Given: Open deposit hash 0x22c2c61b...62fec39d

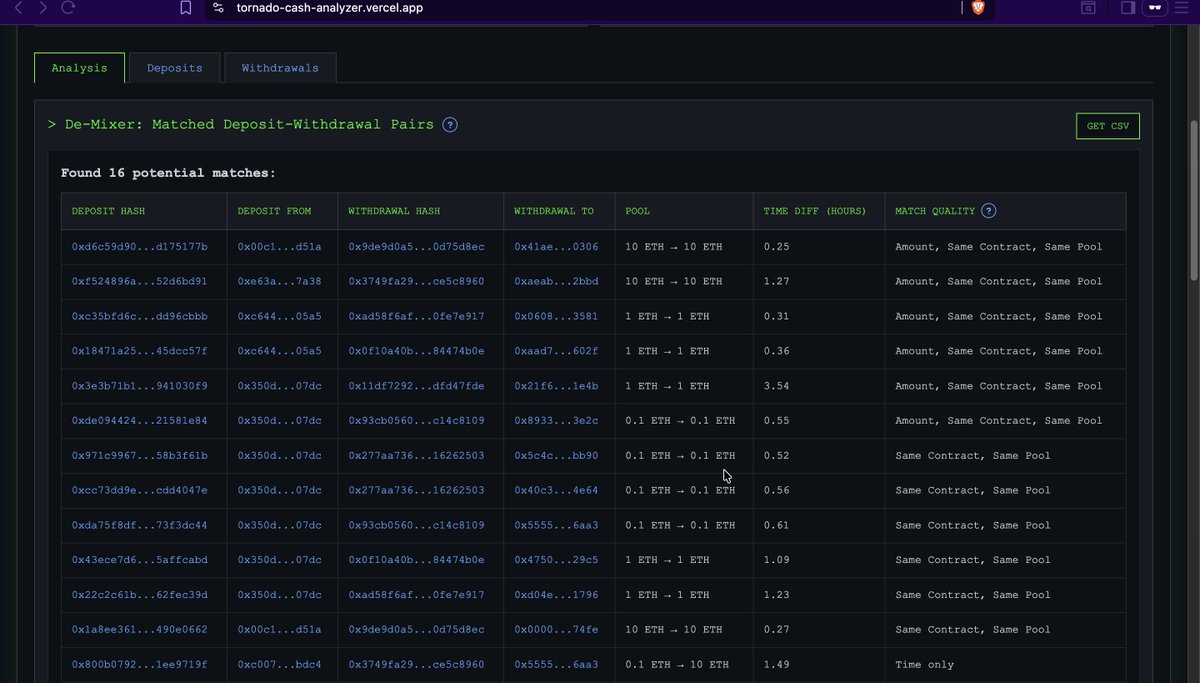Looking at the screenshot, I should coord(140,595).
